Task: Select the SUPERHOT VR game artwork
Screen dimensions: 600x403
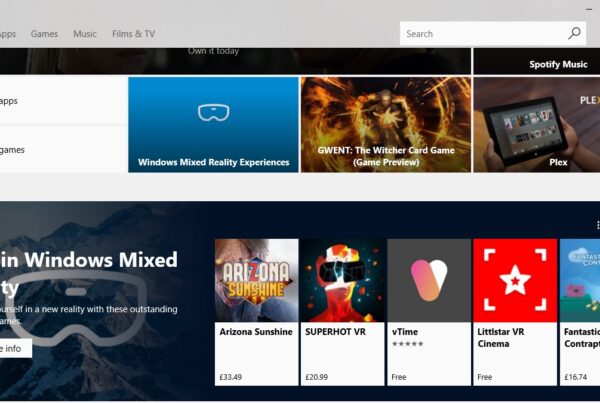Action: (x=342, y=280)
